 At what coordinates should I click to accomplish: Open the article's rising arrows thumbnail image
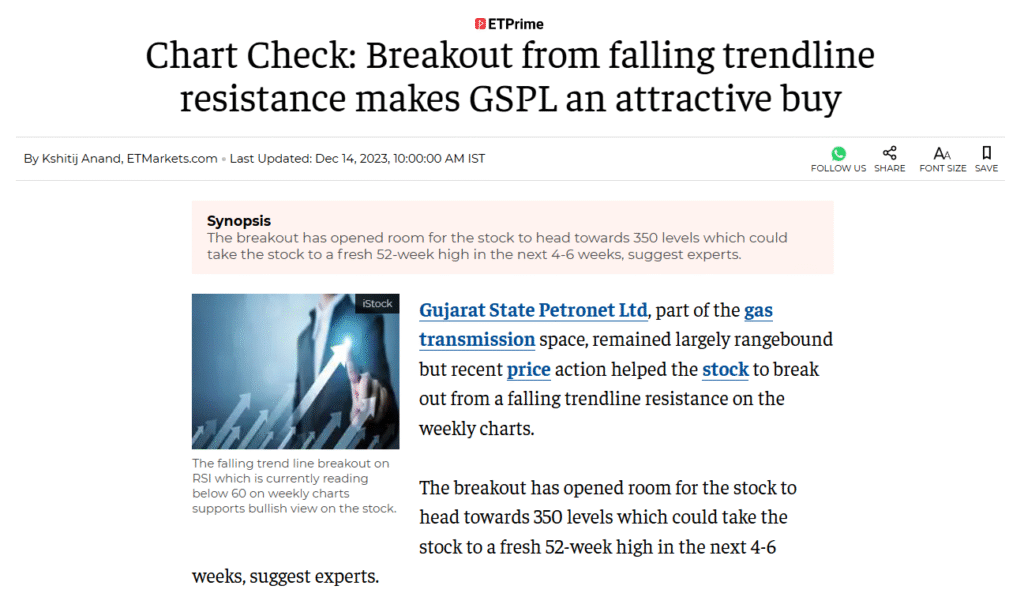click(x=295, y=371)
